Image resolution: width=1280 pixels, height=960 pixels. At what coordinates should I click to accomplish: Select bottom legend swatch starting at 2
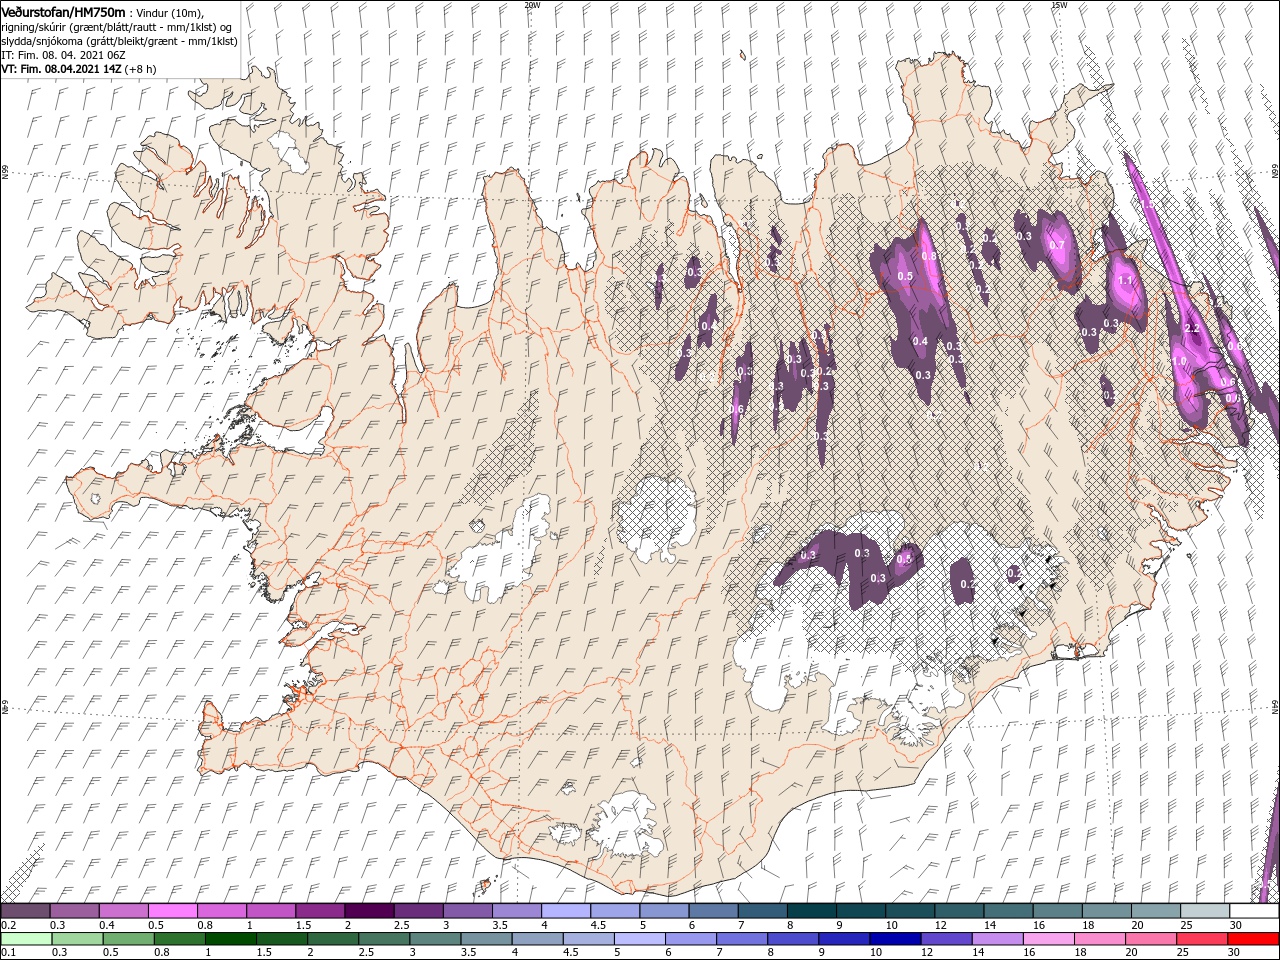332,939
